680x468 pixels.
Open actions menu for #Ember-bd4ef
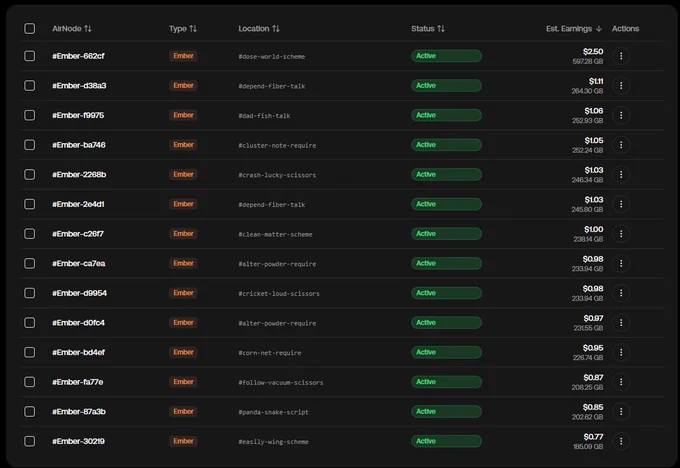(621, 352)
